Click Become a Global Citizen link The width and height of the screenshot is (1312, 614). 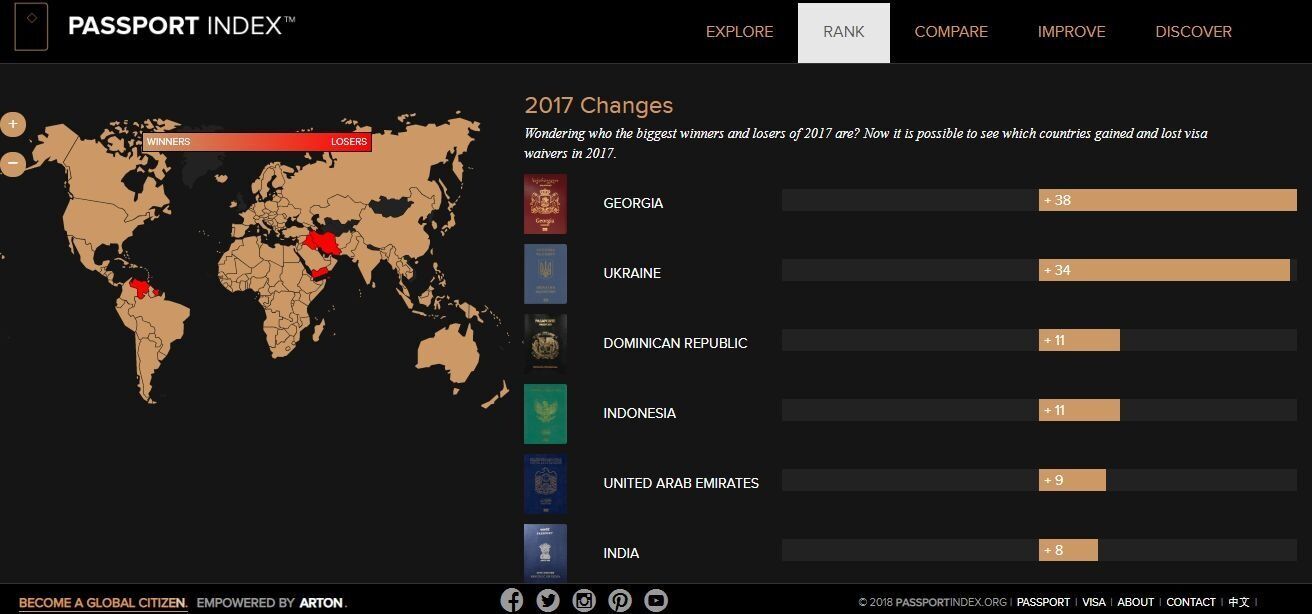[x=103, y=603]
